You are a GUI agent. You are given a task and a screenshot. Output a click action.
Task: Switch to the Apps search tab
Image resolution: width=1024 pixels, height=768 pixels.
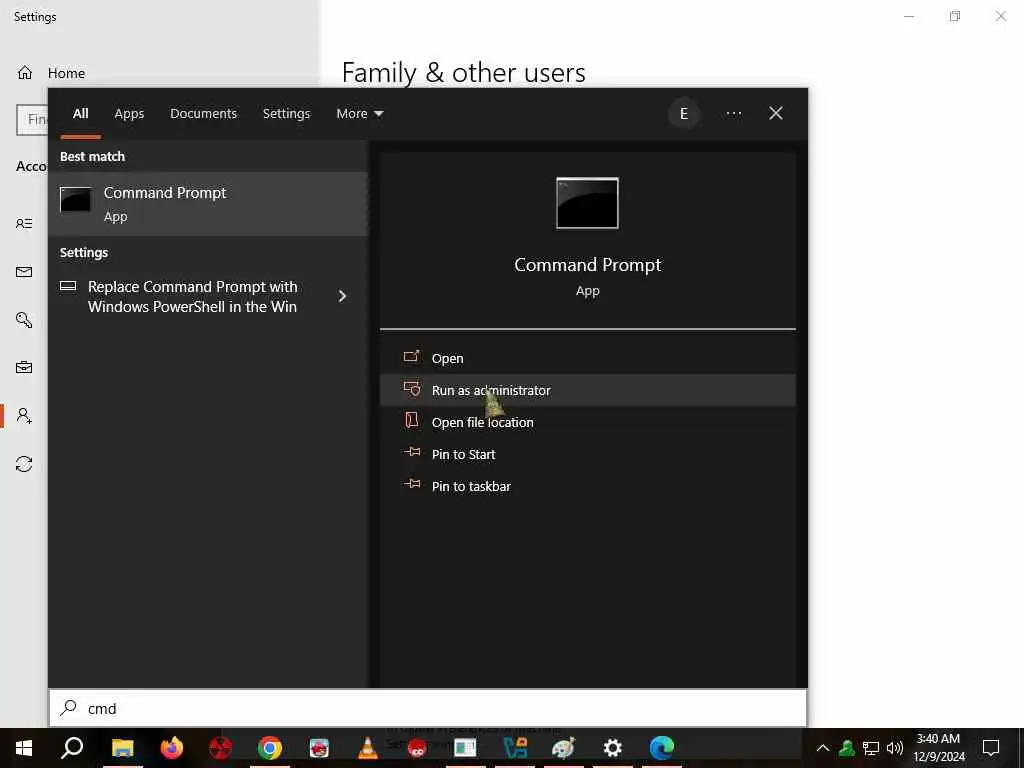pos(129,114)
